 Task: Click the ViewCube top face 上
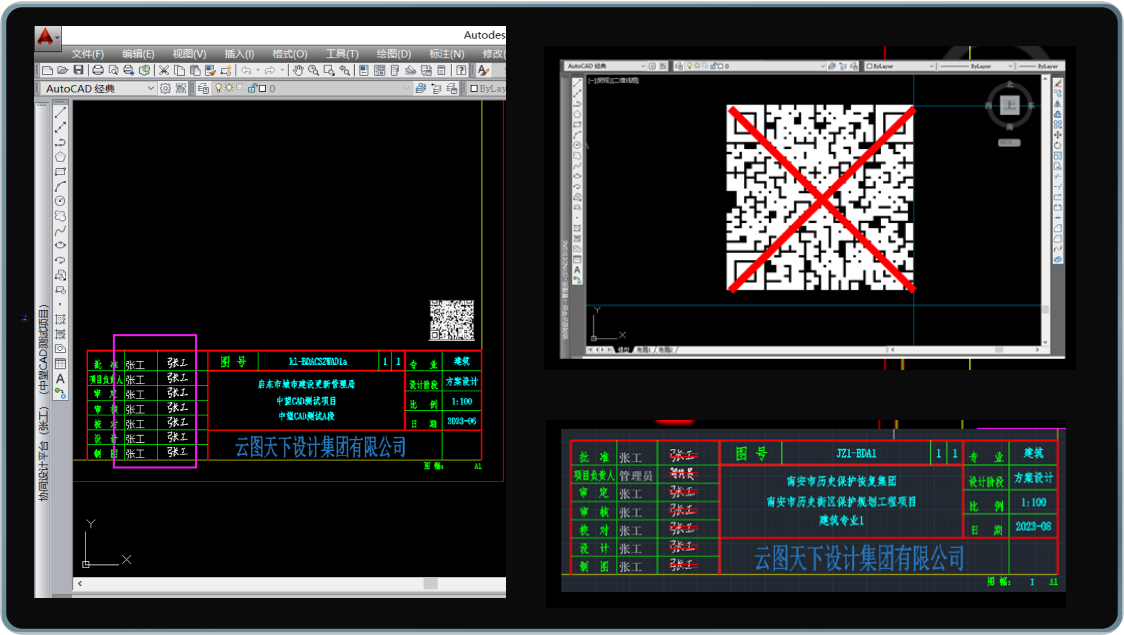click(x=1010, y=105)
